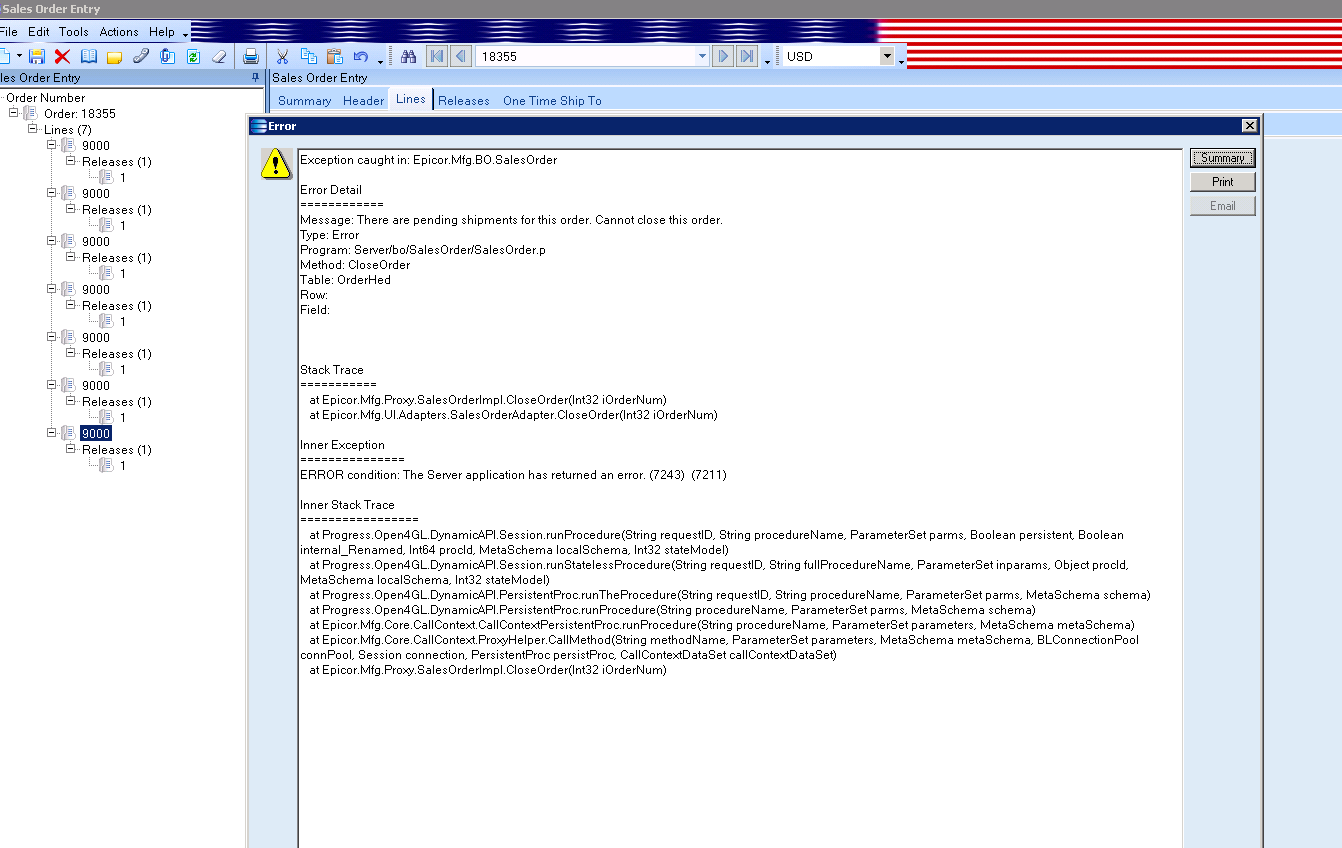The height and width of the screenshot is (848, 1342).
Task: Collapse the Lines (7) tree node
Action: (x=33, y=129)
